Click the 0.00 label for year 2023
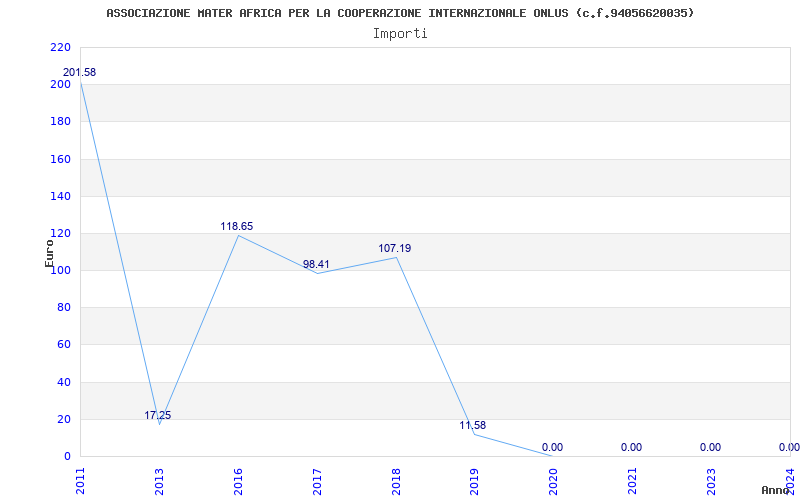This screenshot has height=500, width=800. [711, 447]
